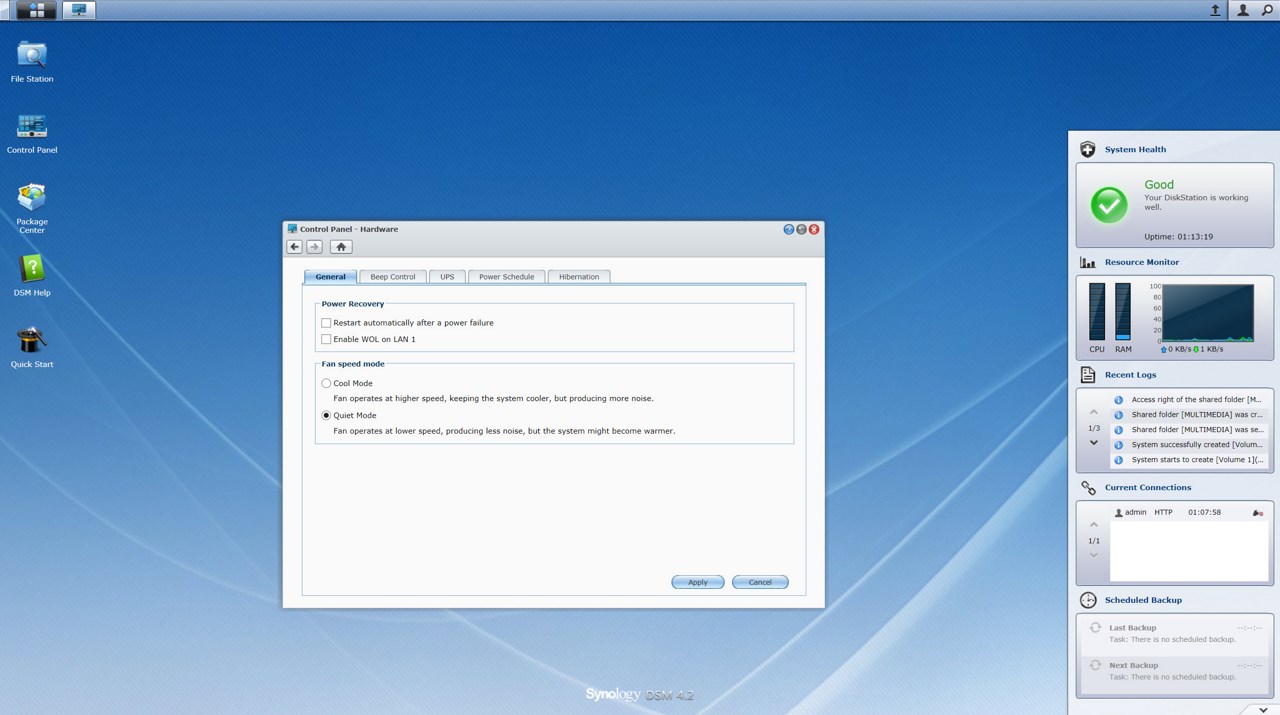The height and width of the screenshot is (715, 1280).
Task: Enable WOL on LAN 1 checkbox
Action: [x=326, y=339]
